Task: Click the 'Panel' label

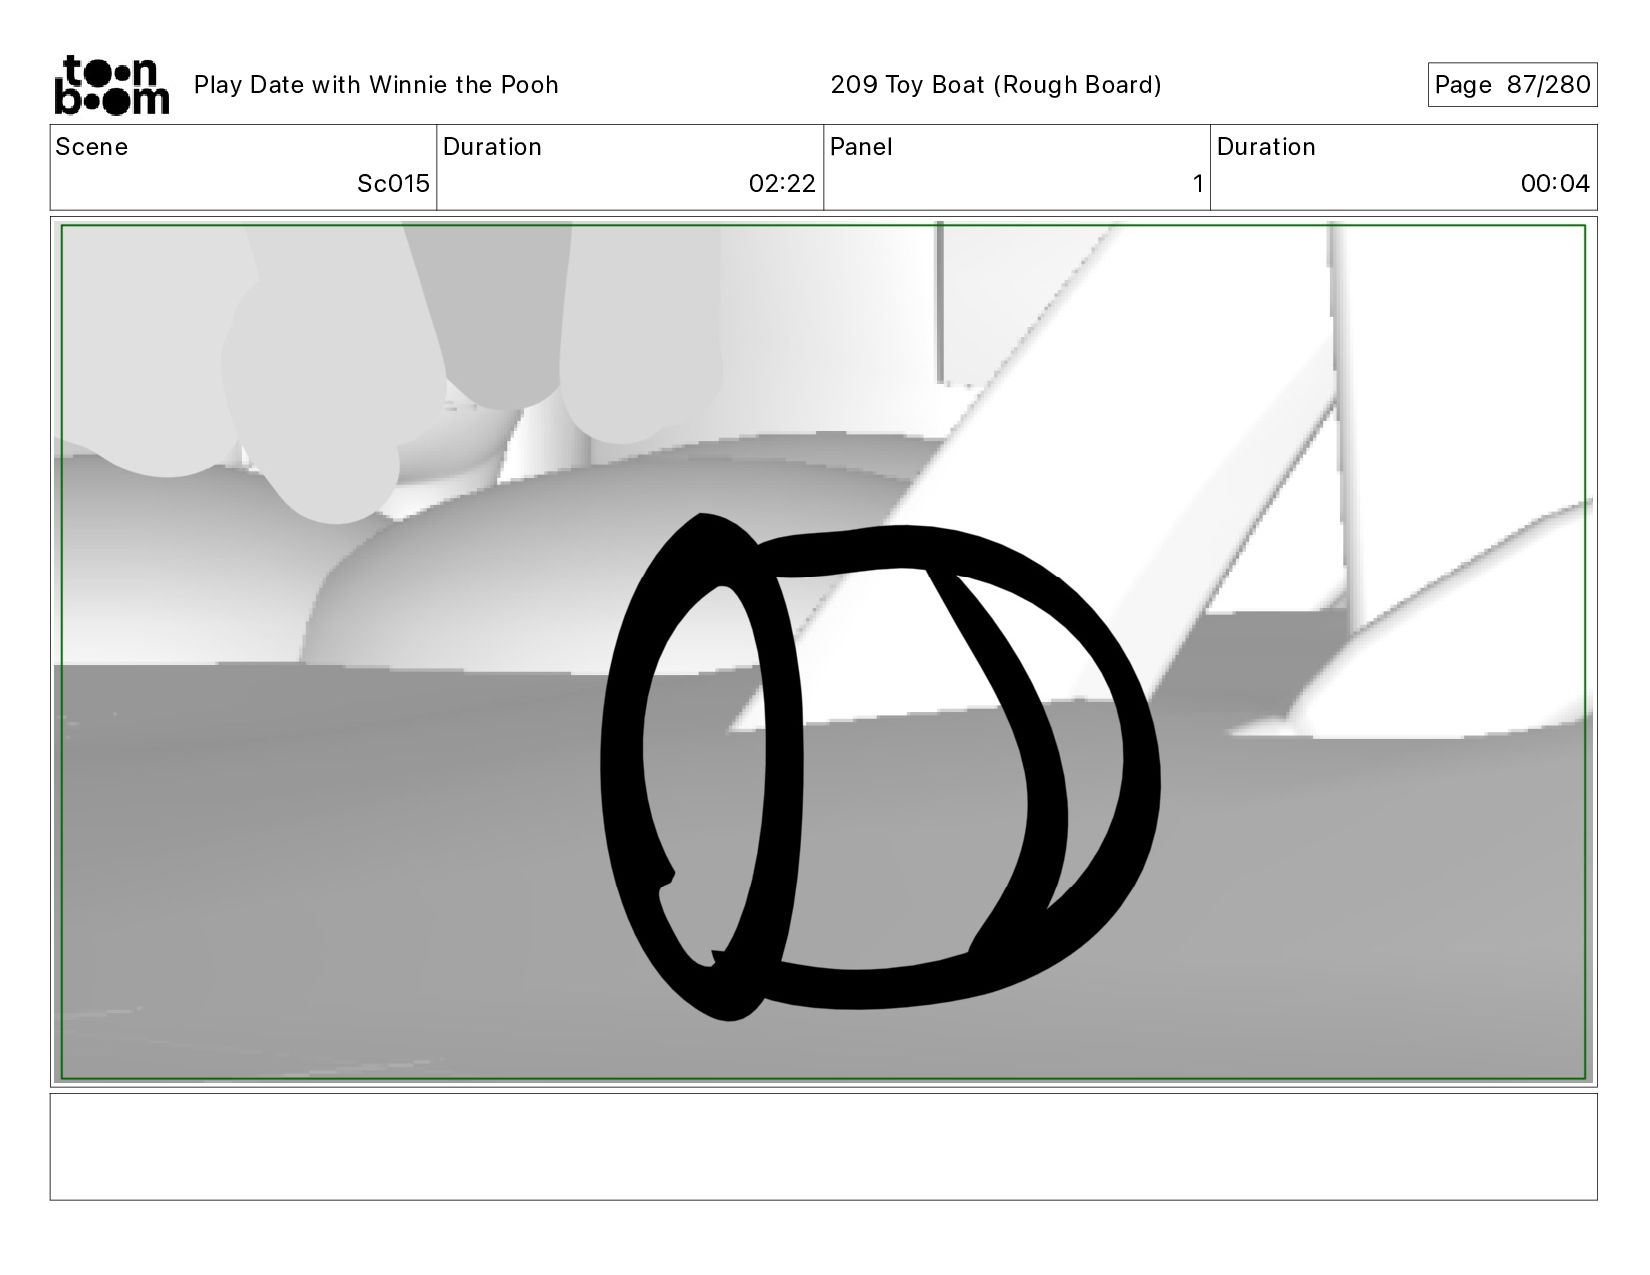Action: 861,147
